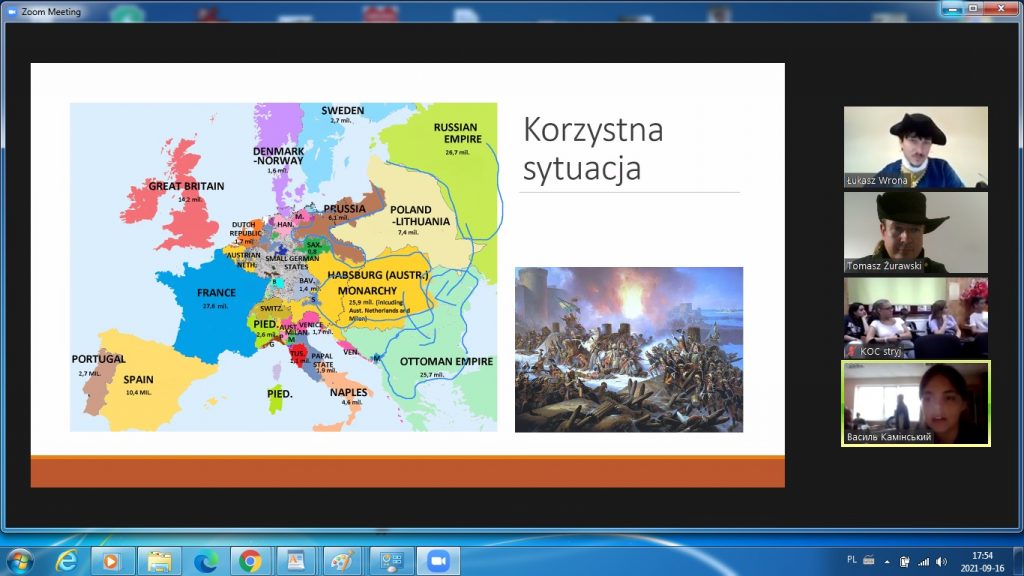Click the Zoom icon in taskbar
The image size is (1024, 576).
[x=437, y=560]
